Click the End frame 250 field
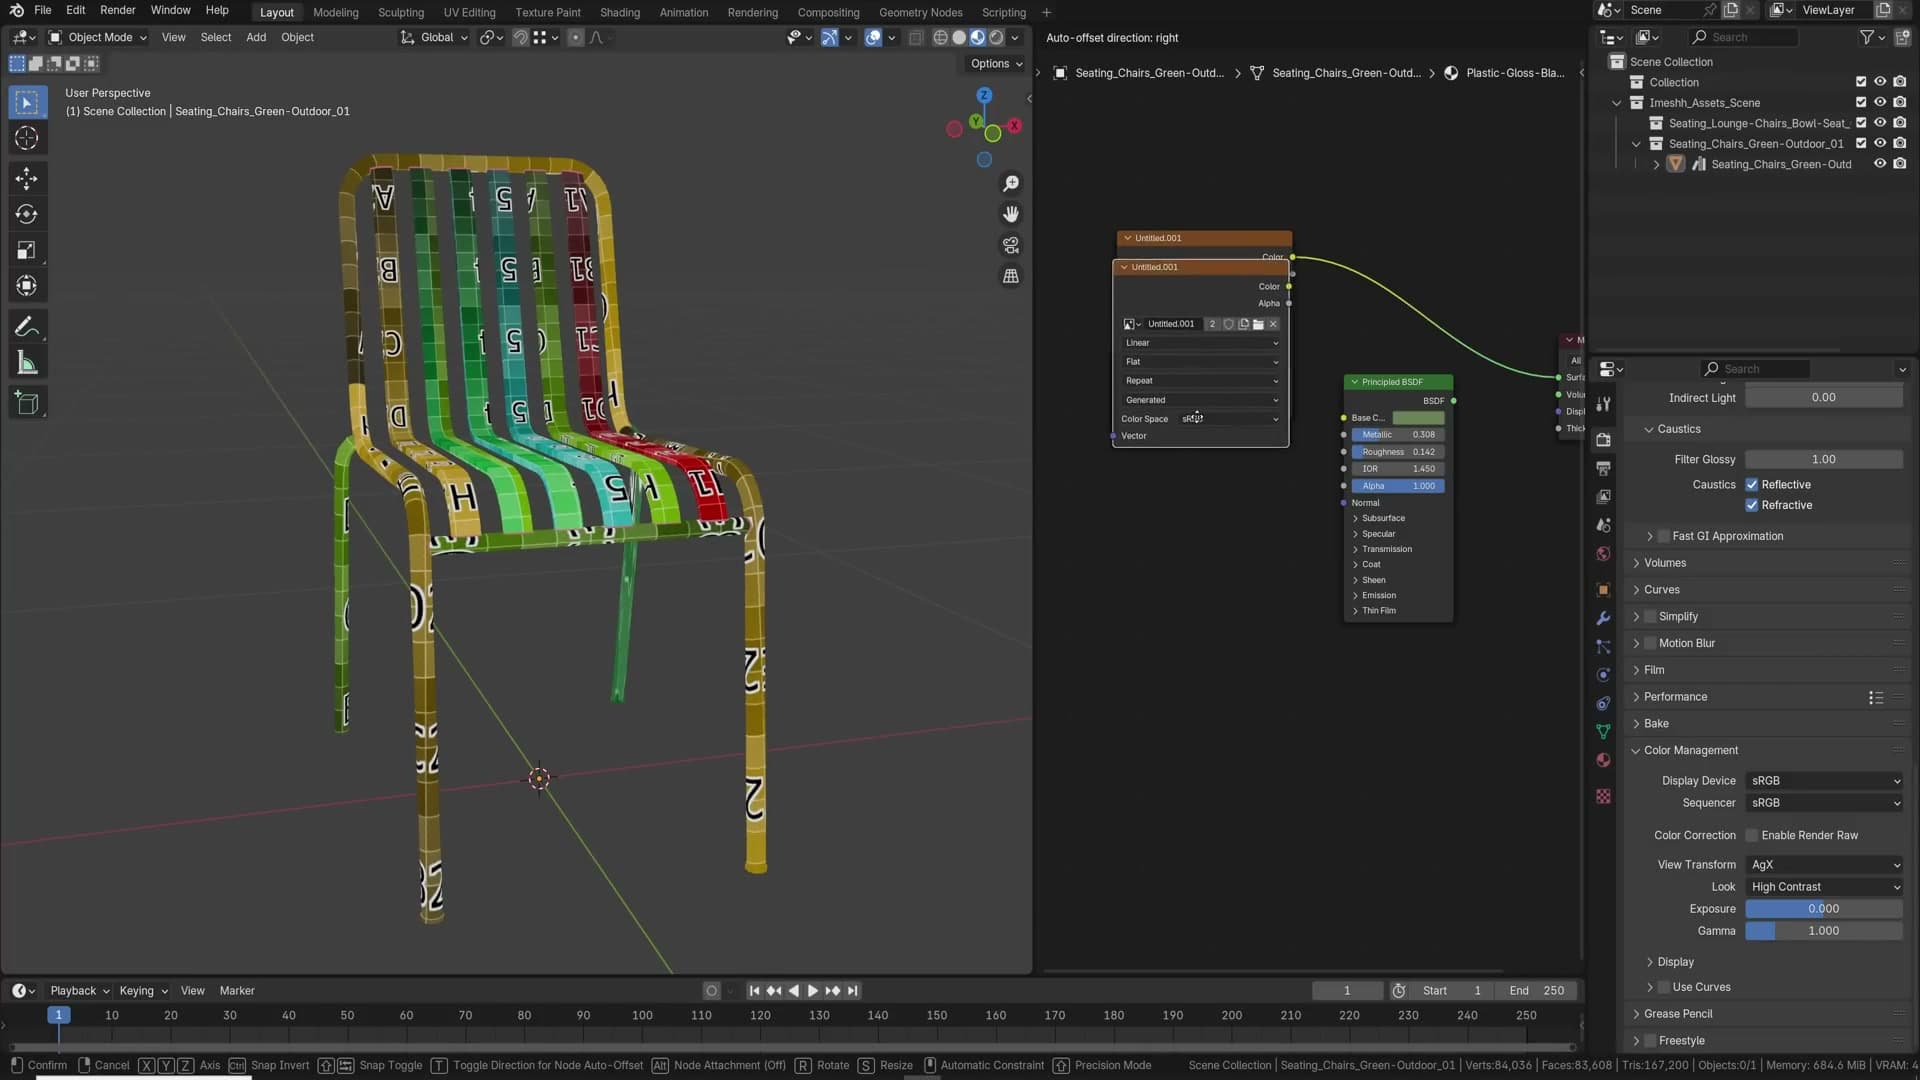 point(1536,991)
